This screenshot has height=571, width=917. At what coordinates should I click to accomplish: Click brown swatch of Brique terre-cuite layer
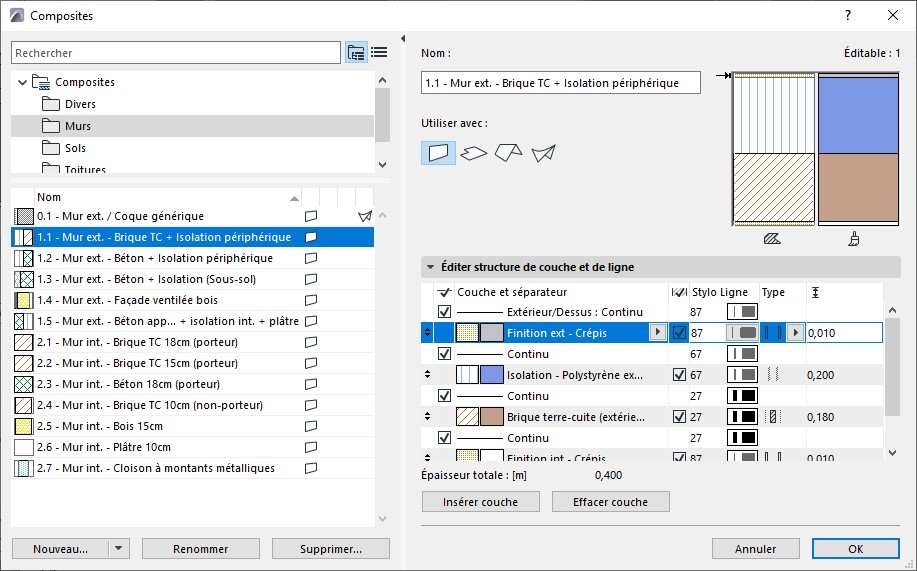(x=491, y=417)
